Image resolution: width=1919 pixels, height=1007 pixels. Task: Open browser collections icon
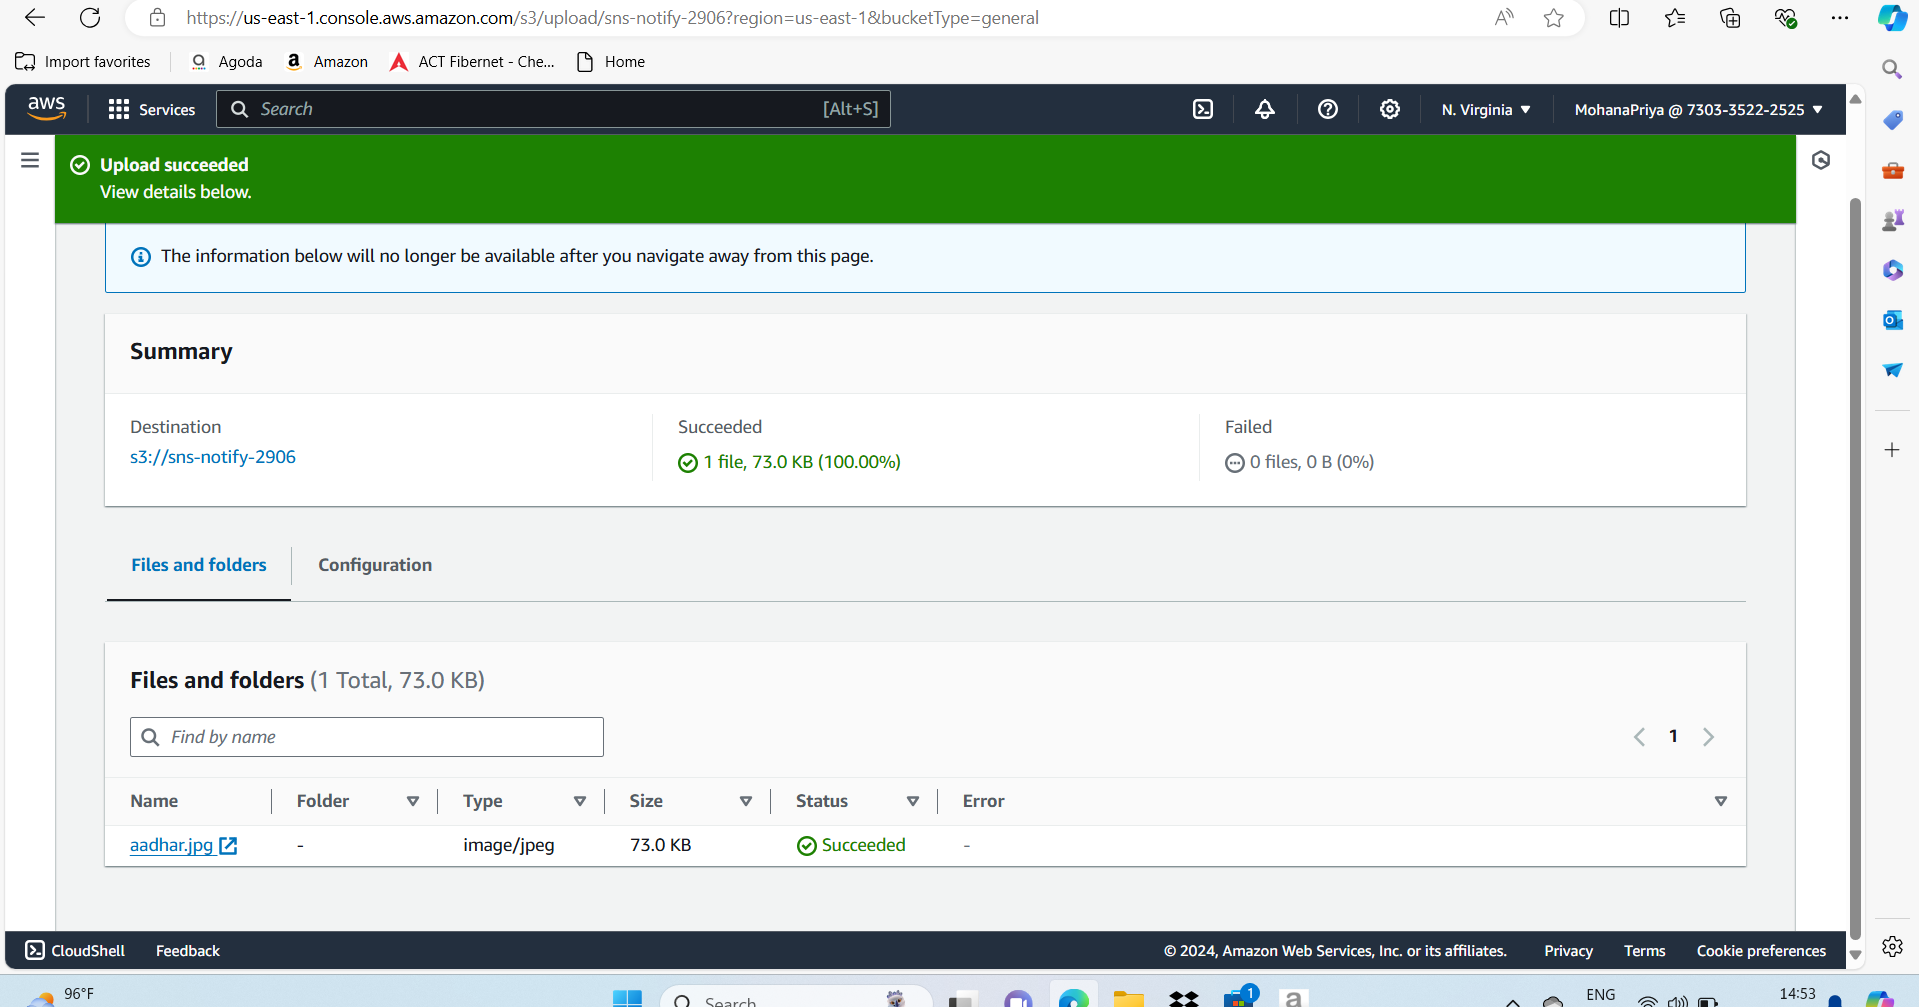[1730, 18]
